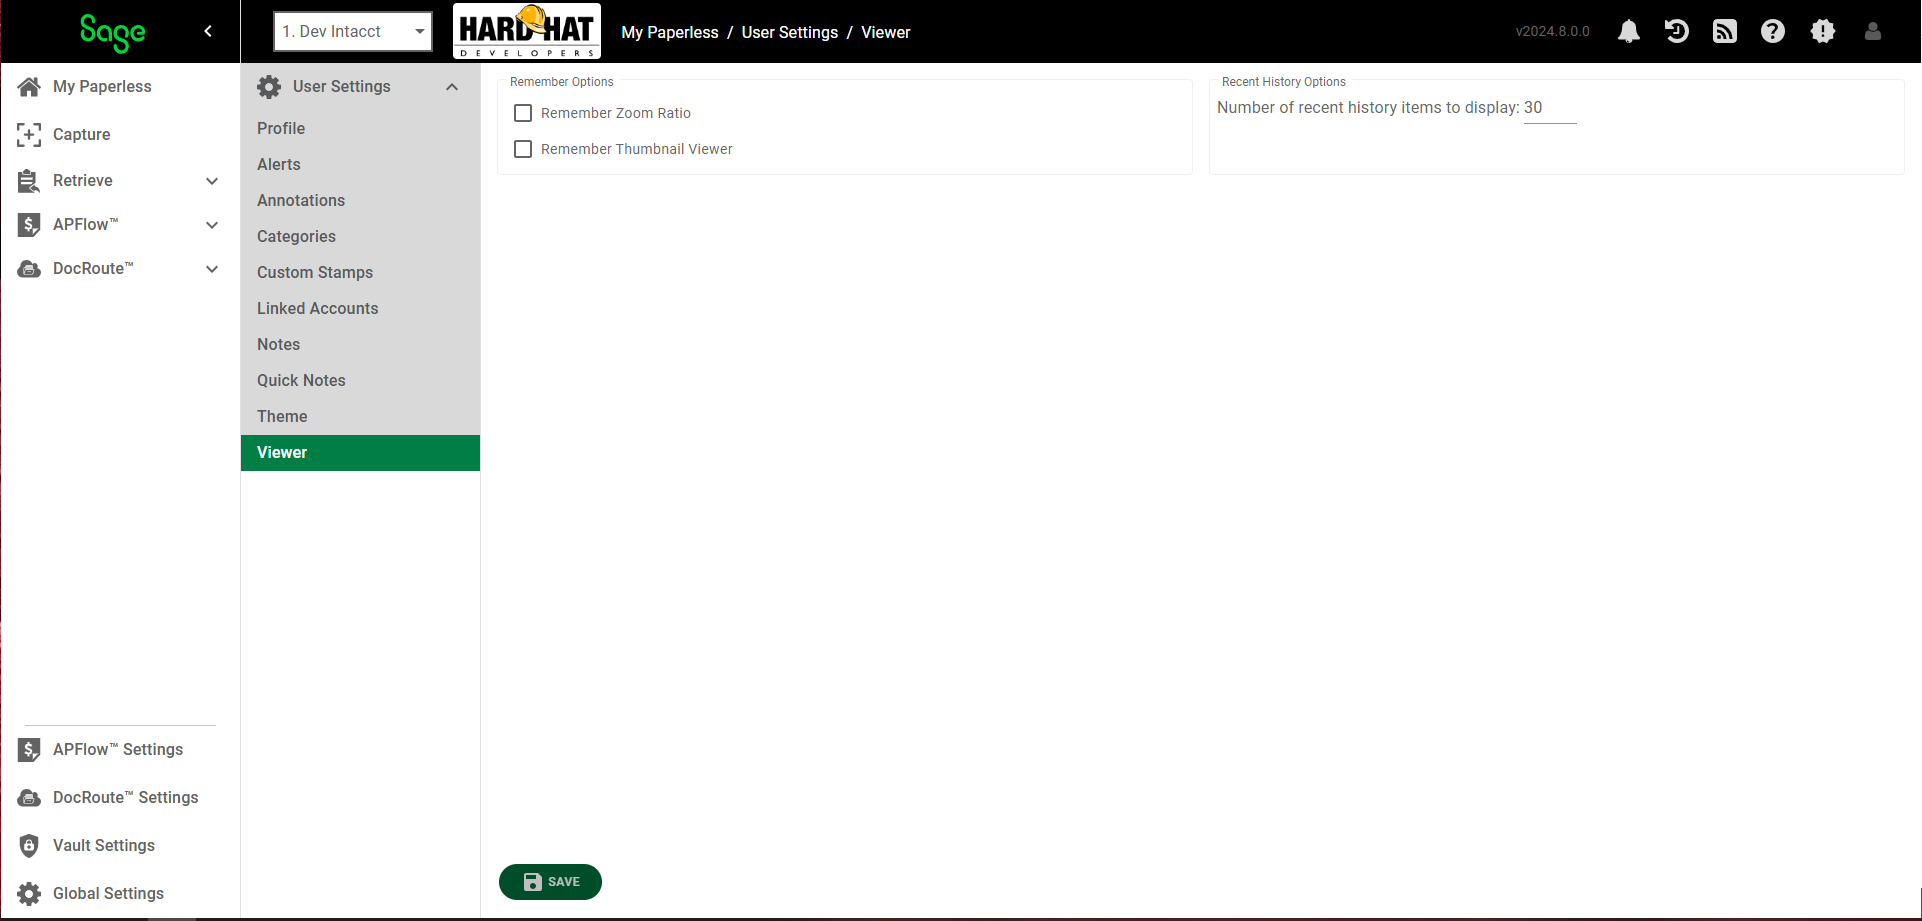
Task: Expand the DocRoute menu chevron
Action: coord(212,269)
